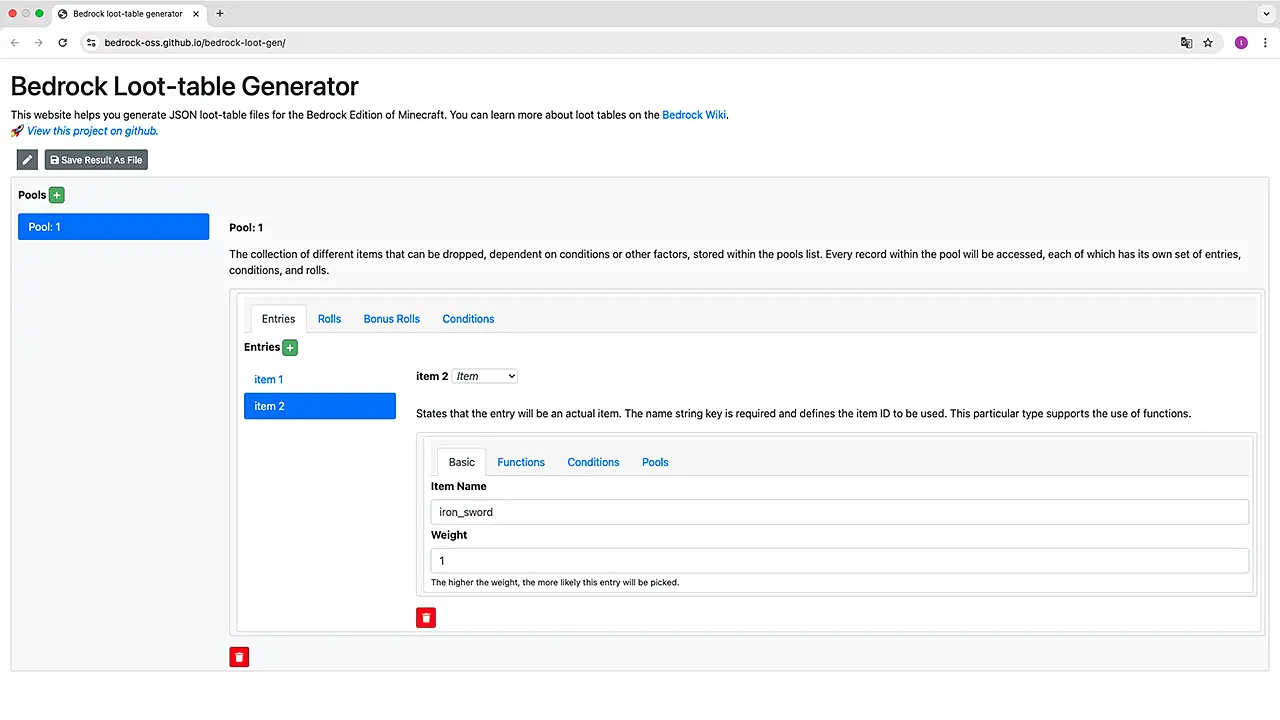1280x720 pixels.
Task: Add a new entry with green plus
Action: [x=290, y=347]
